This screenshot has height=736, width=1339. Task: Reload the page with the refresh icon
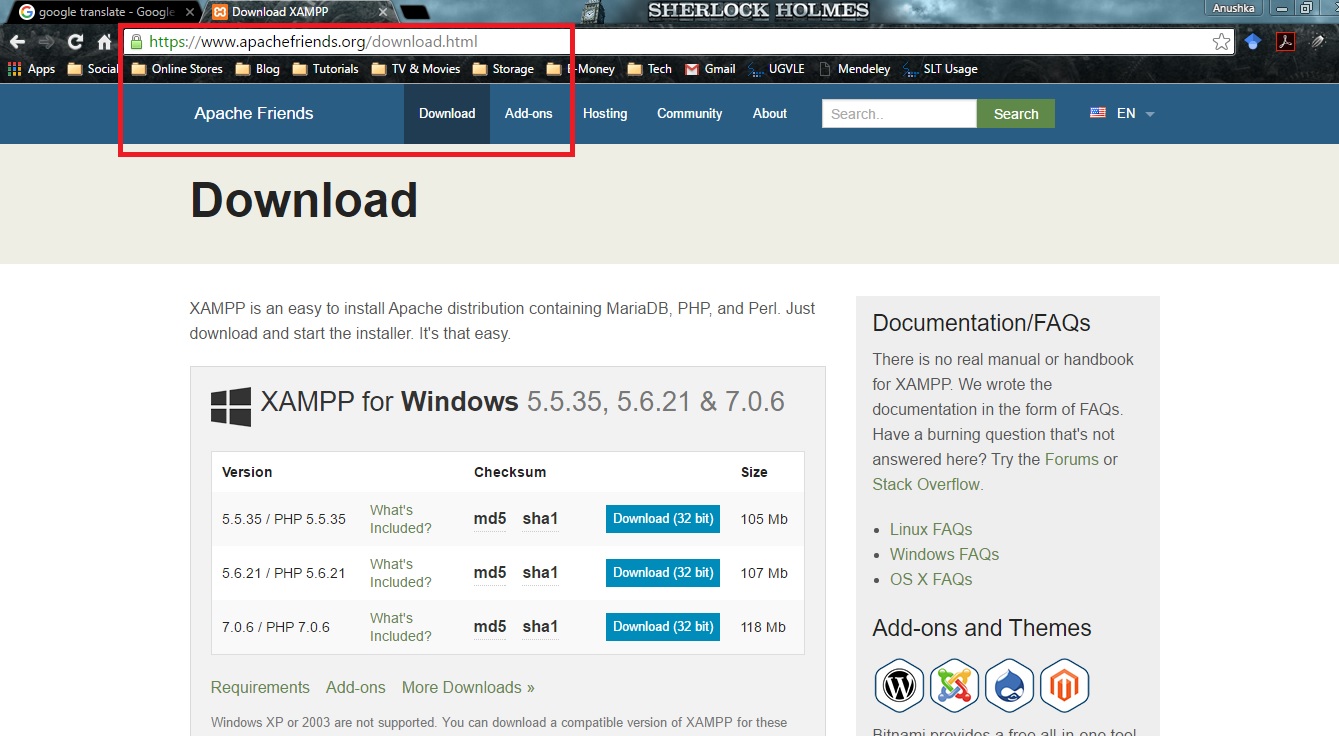[75, 41]
